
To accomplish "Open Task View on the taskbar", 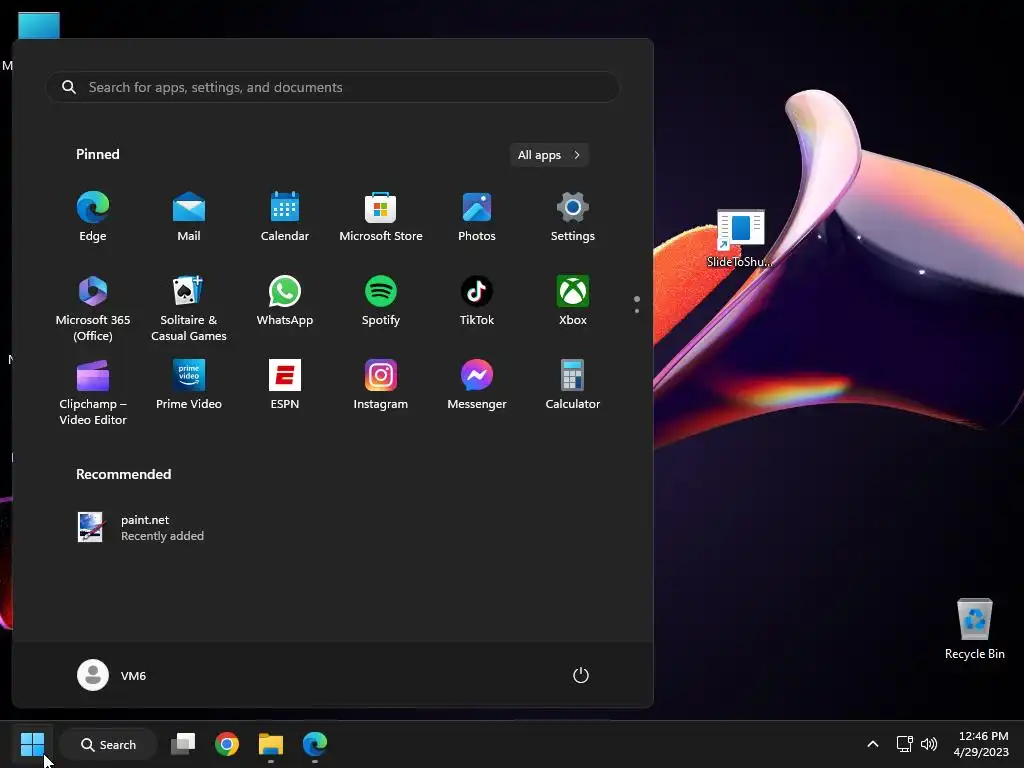I will click(183, 744).
